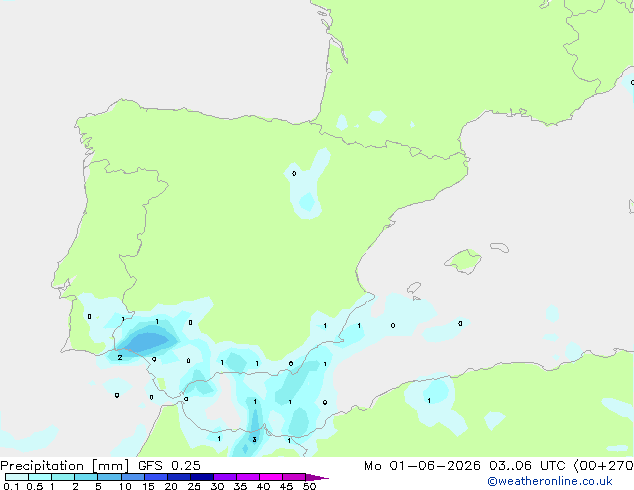The height and width of the screenshot is (490, 634).
Task: Click the weatheronline.co.uk copyright link
Action: click(549, 481)
